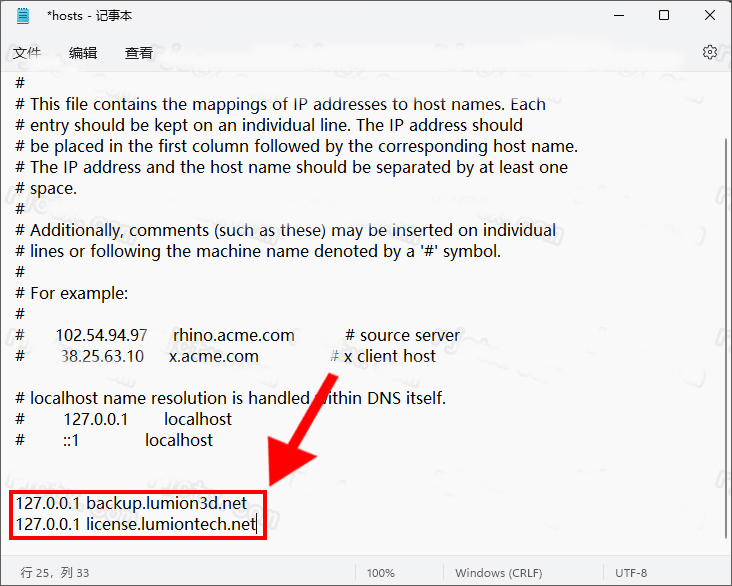732x586 pixels.
Task: Click the line '127.0.0.1 backup.lumion3d.net'
Action: click(x=131, y=503)
